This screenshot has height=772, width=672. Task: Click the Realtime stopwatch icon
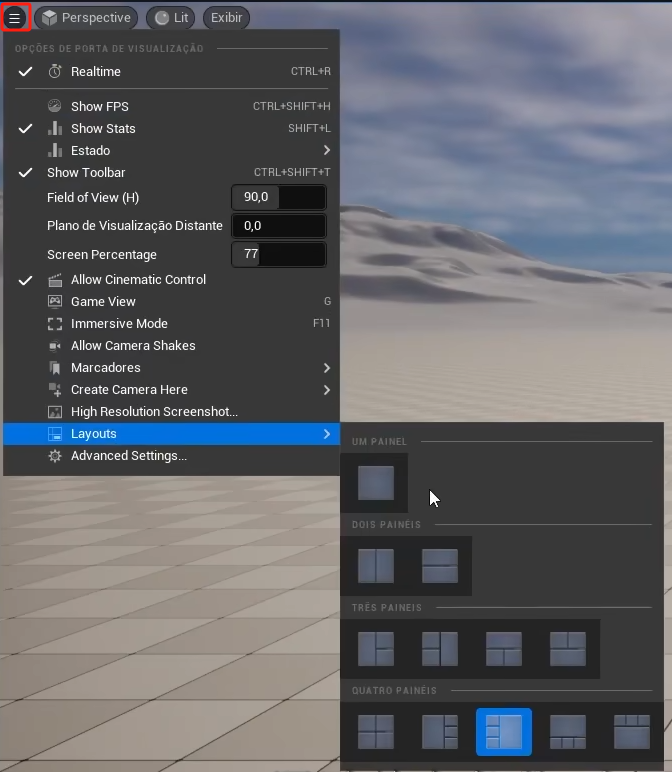(55, 71)
